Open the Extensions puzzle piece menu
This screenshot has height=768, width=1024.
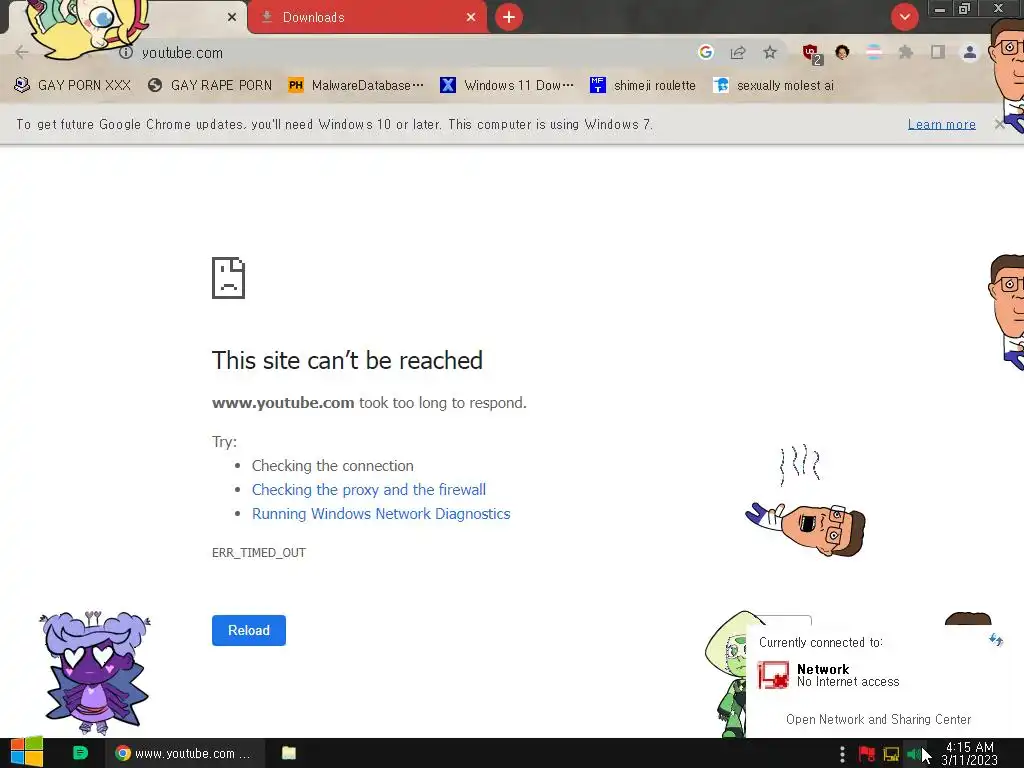tap(906, 52)
